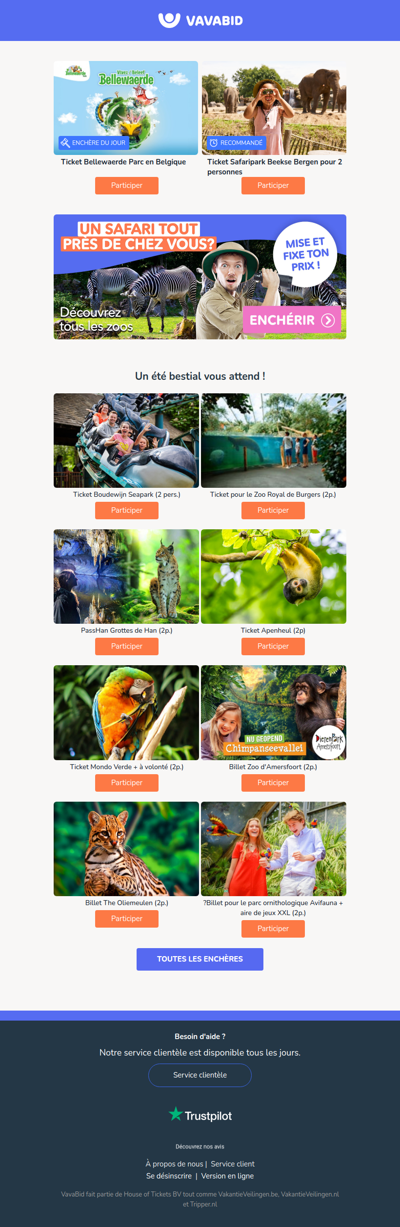Open the Bellewaerde park ticket image
Image resolution: width=400 pixels, height=1227 pixels.
pyautogui.click(x=126, y=108)
